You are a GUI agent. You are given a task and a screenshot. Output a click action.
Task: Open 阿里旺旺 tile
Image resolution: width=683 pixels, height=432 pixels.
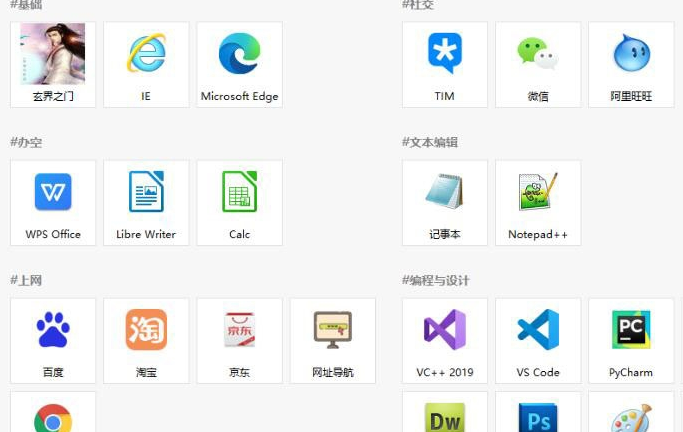631,64
